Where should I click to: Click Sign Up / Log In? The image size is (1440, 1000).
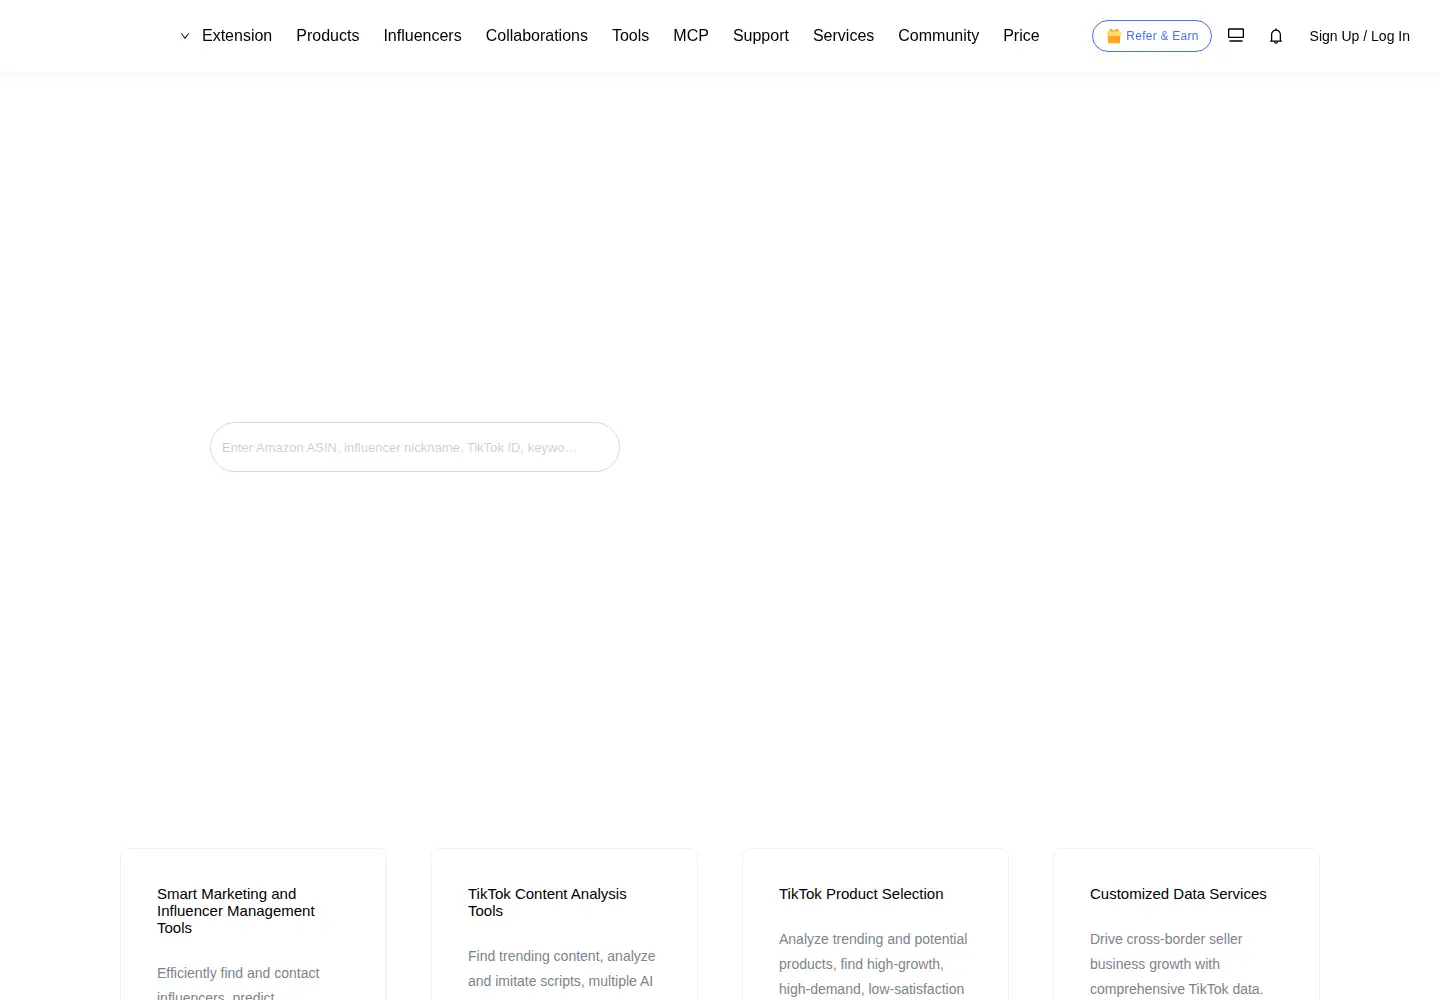[1359, 36]
